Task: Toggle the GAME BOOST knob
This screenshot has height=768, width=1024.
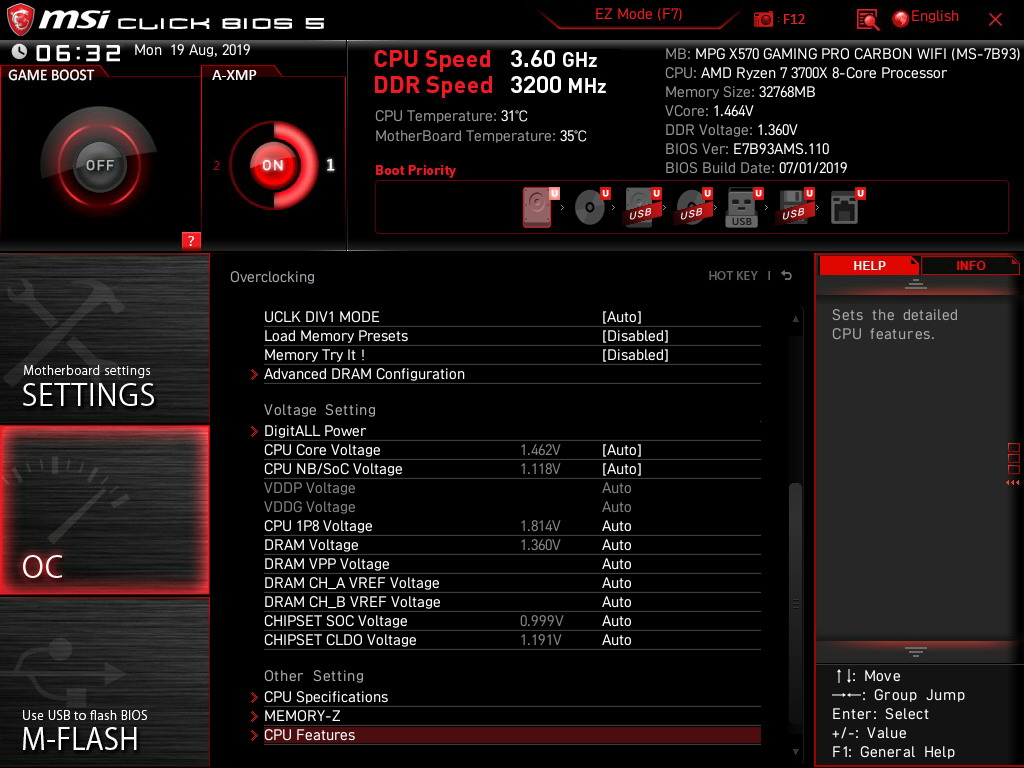Action: (x=99, y=165)
